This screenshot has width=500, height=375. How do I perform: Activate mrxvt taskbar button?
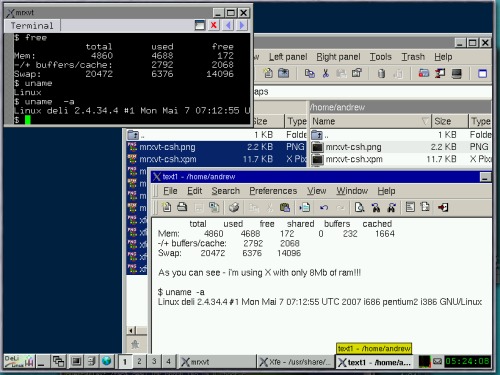pos(218,362)
